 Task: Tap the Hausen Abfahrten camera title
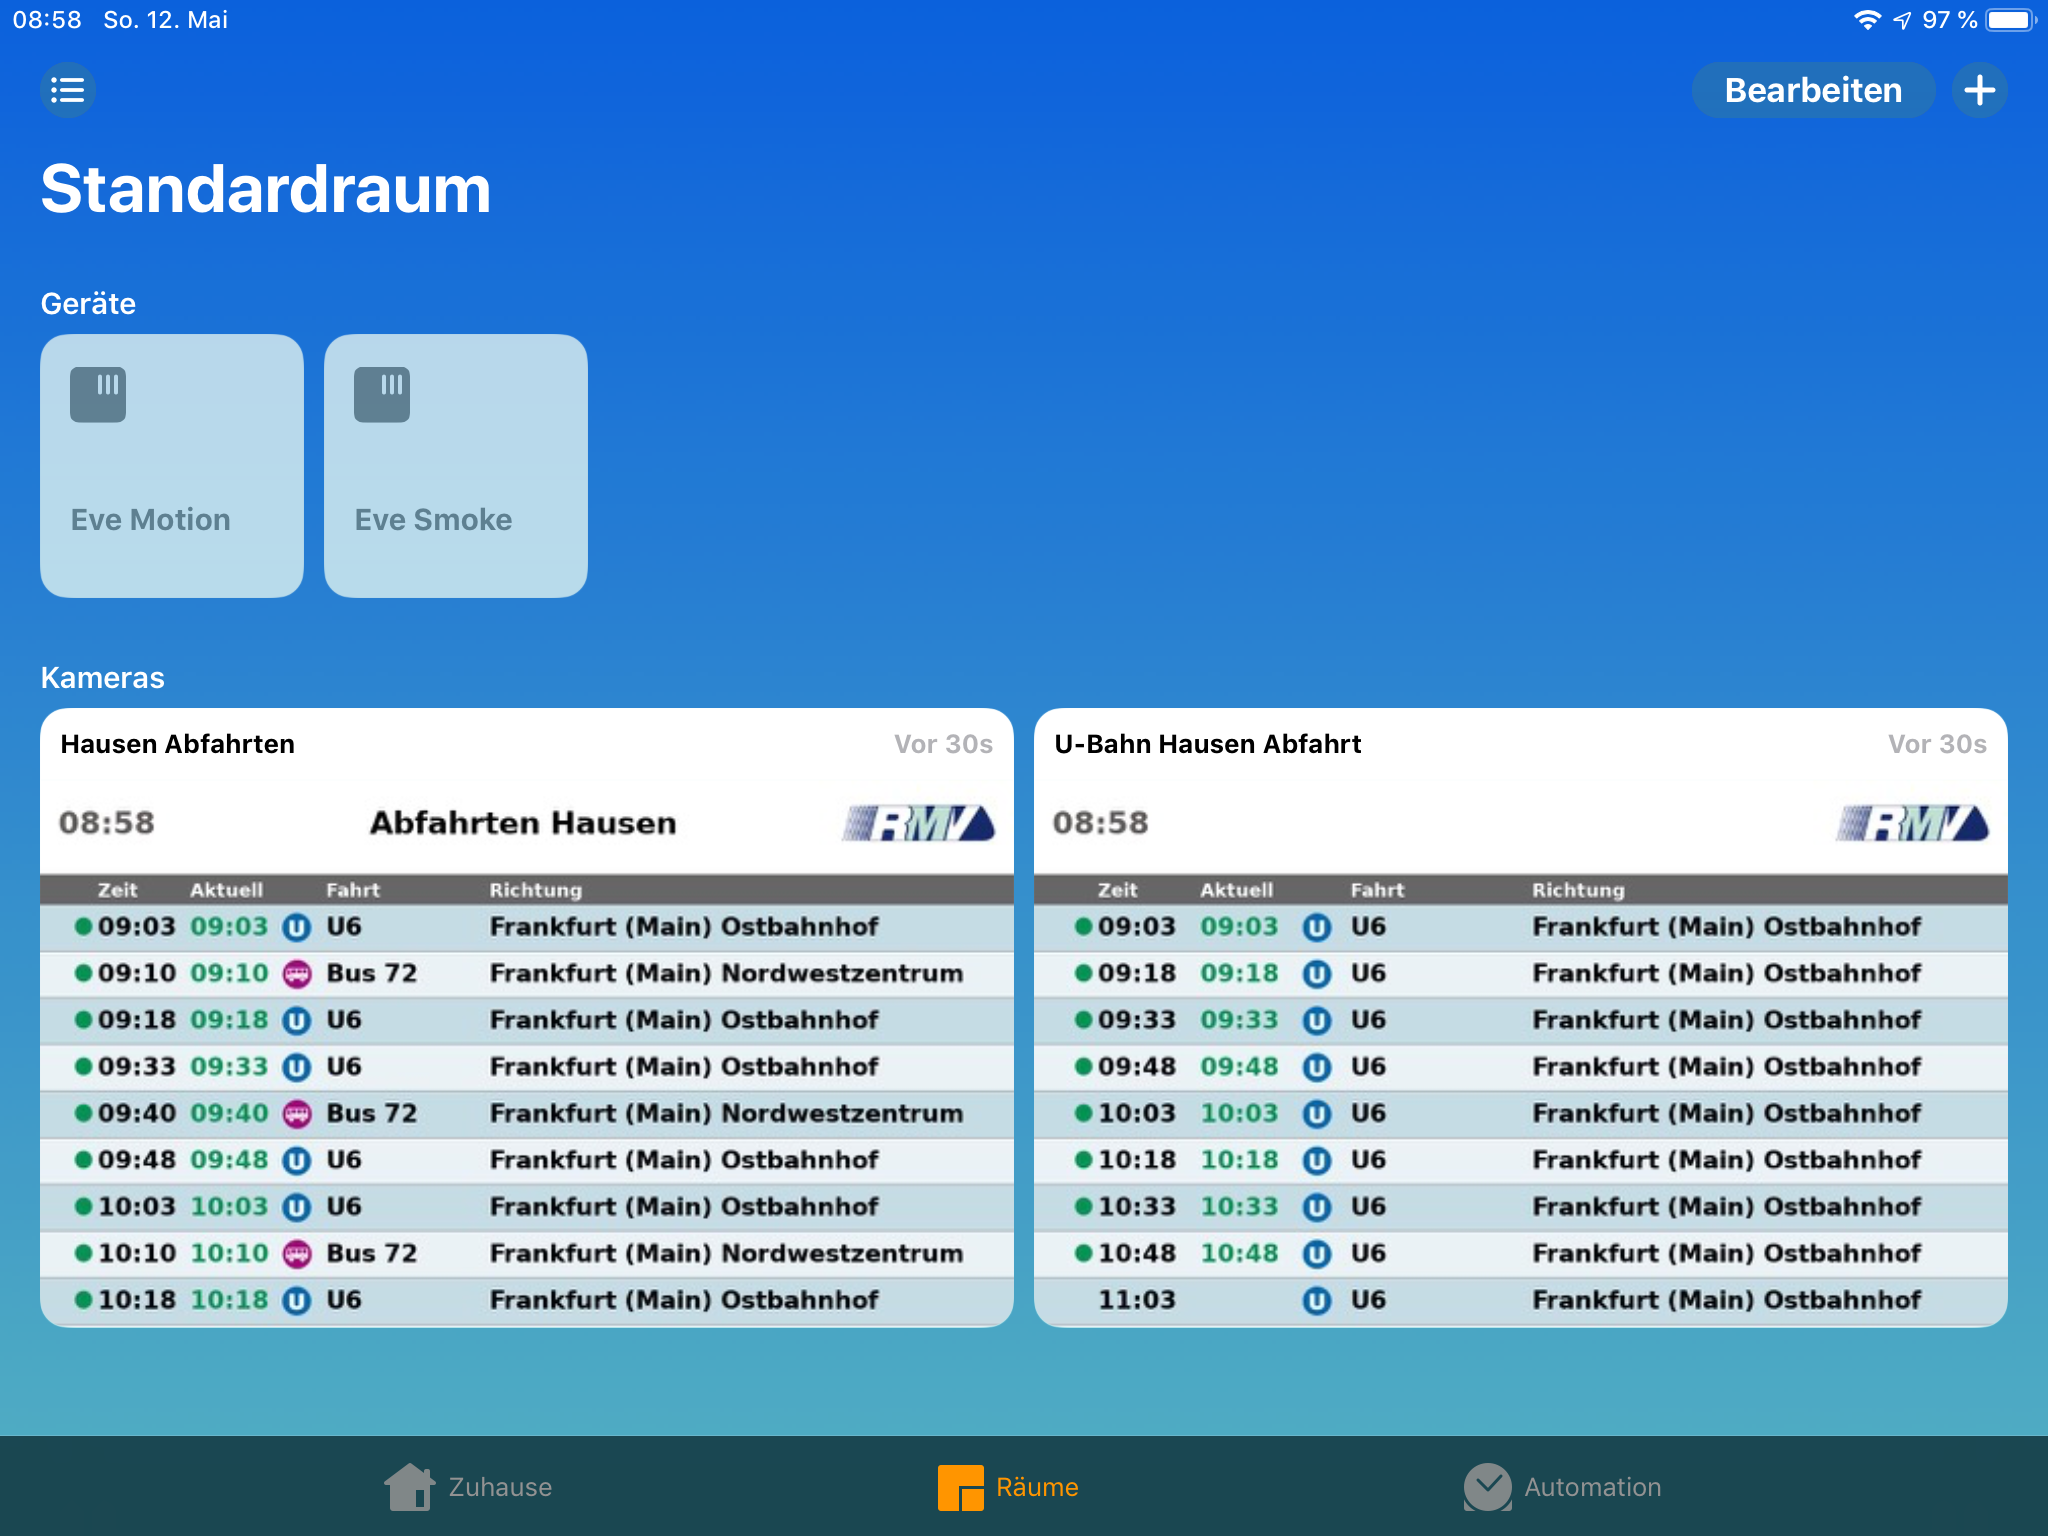pyautogui.click(x=178, y=744)
